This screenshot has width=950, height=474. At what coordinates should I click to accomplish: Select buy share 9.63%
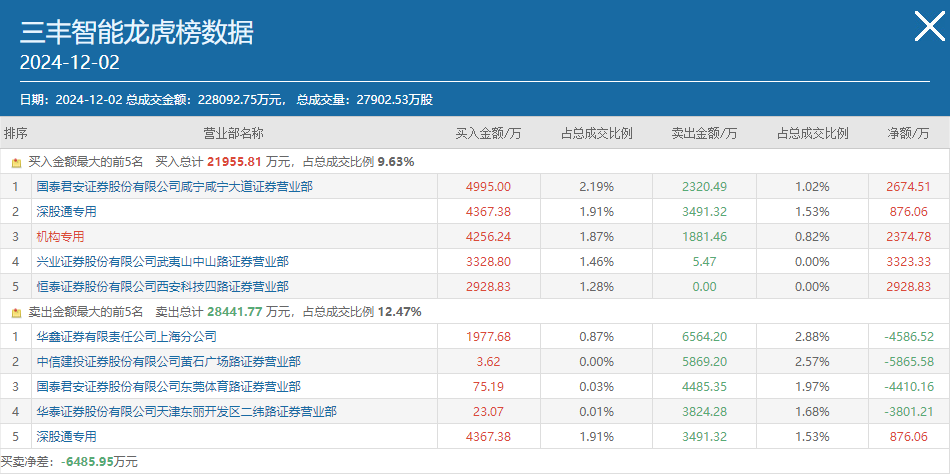tap(396, 162)
